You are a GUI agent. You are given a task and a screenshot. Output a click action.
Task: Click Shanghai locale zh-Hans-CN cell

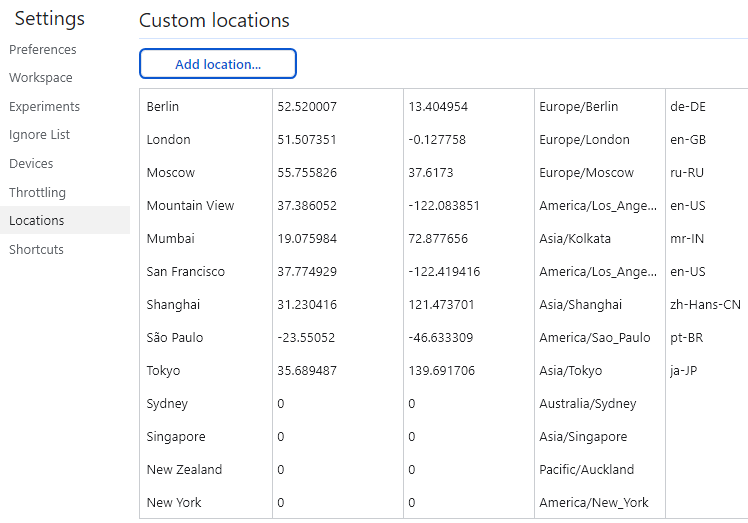(x=706, y=305)
